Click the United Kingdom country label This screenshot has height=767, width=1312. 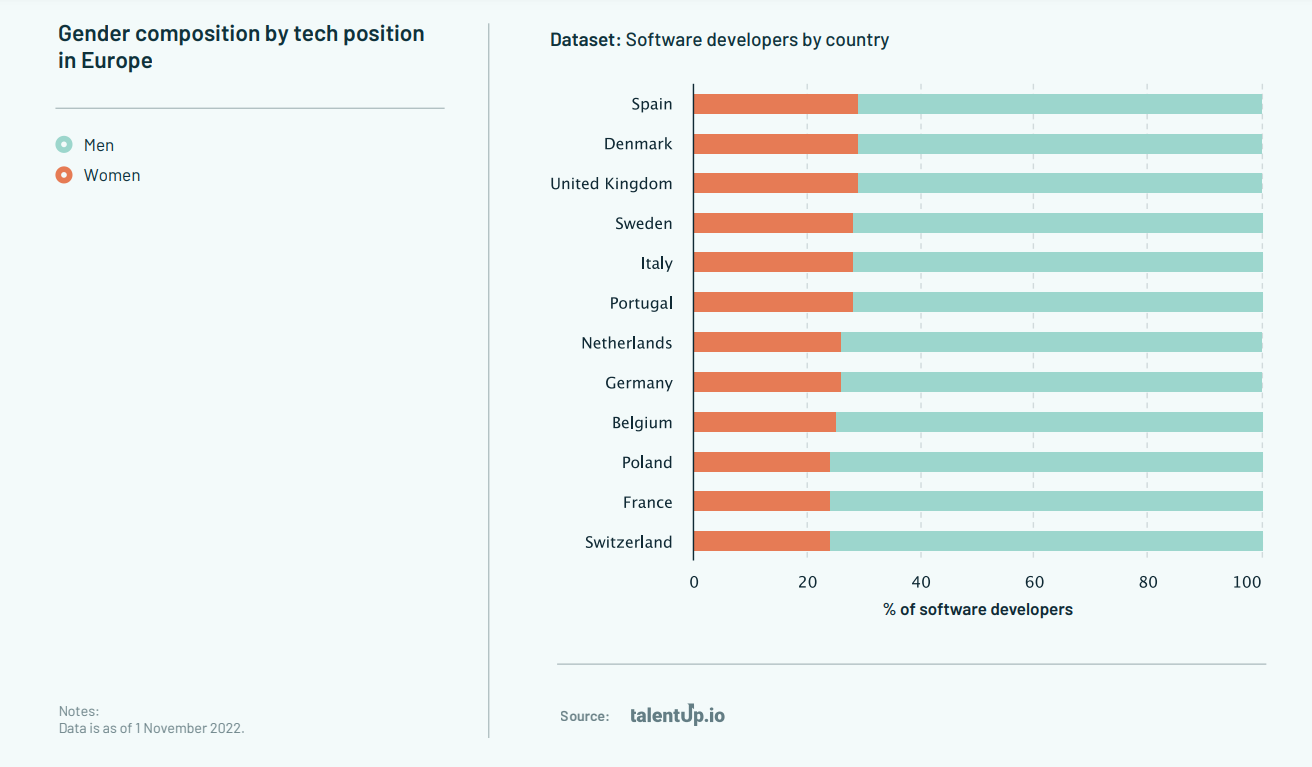click(x=611, y=184)
